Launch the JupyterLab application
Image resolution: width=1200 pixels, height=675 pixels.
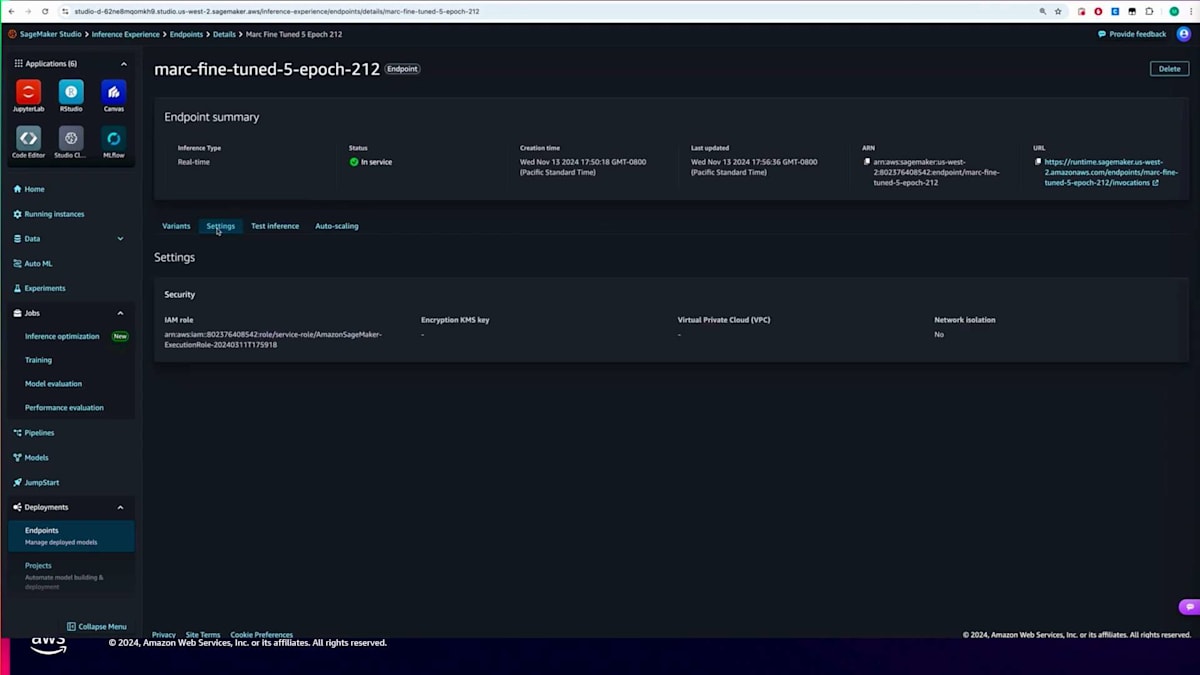[x=28, y=96]
